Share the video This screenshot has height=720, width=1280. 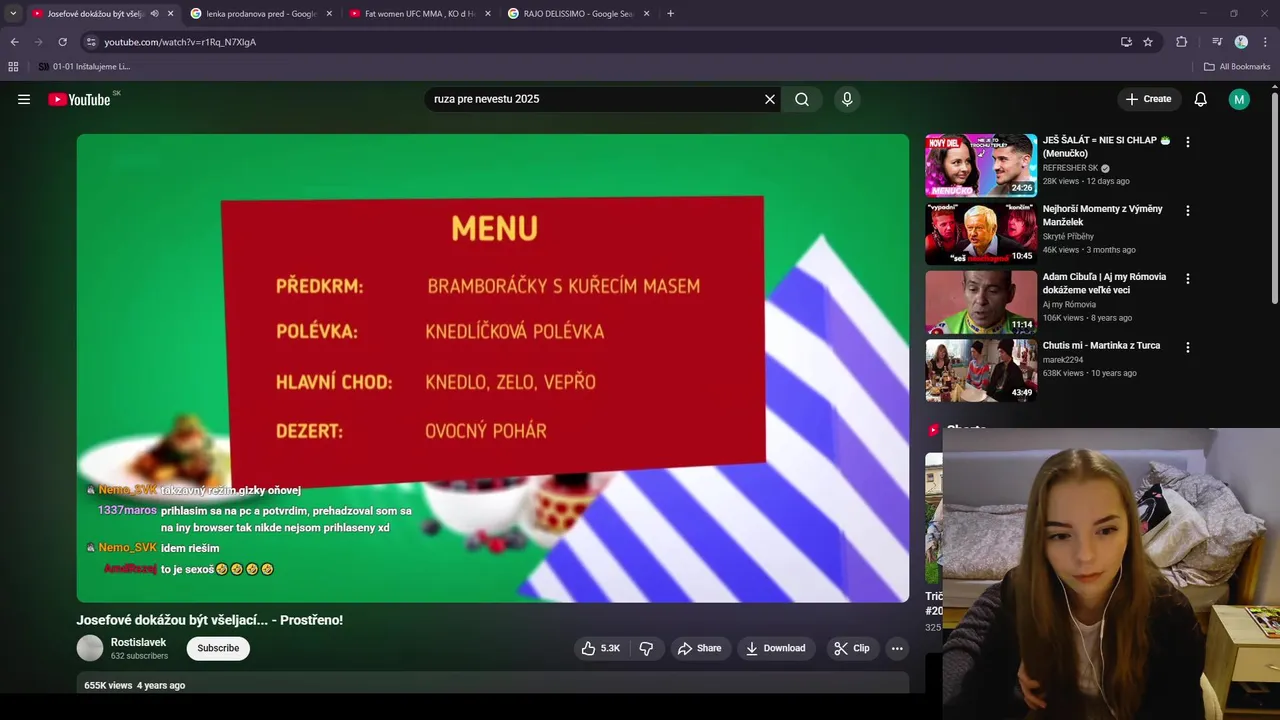point(699,648)
